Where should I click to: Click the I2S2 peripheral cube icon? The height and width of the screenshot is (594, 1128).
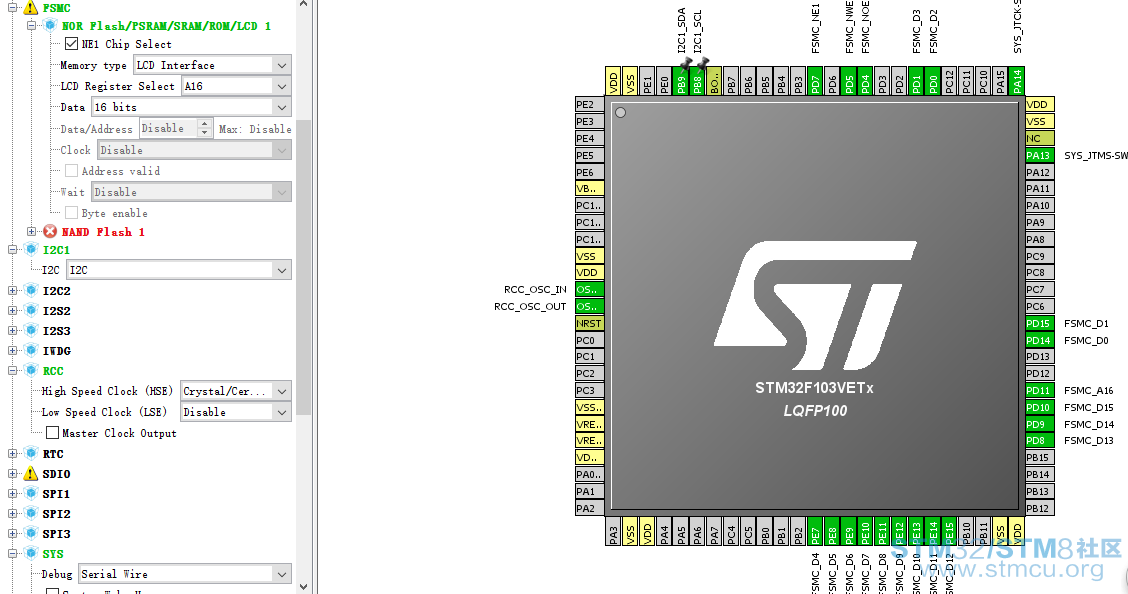(30, 311)
